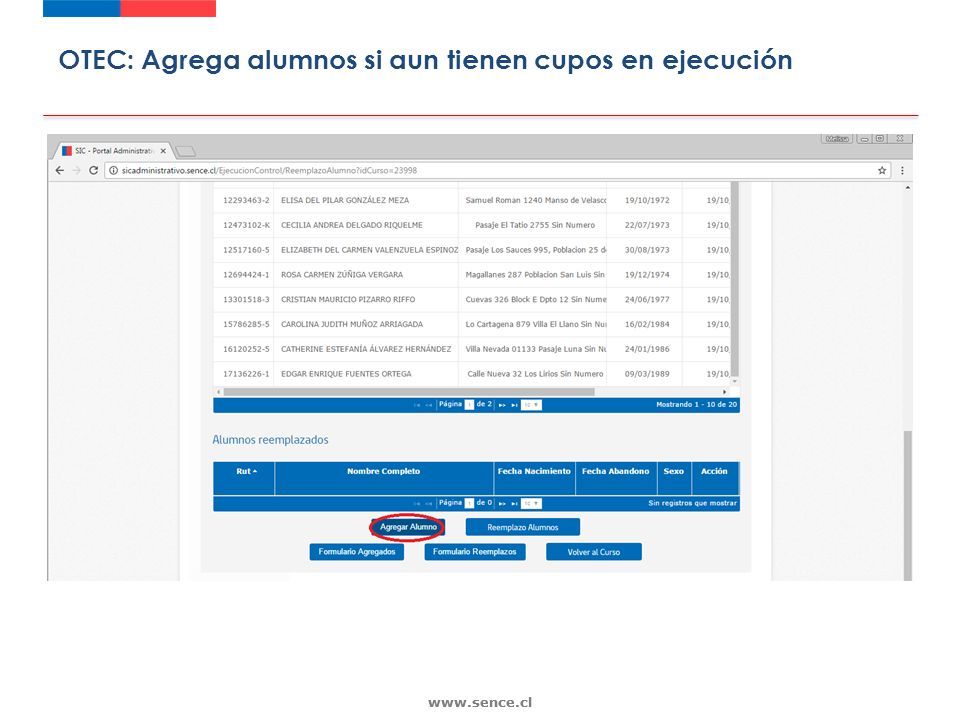Click the Acción column header
The height and width of the screenshot is (720, 960).
714,478
